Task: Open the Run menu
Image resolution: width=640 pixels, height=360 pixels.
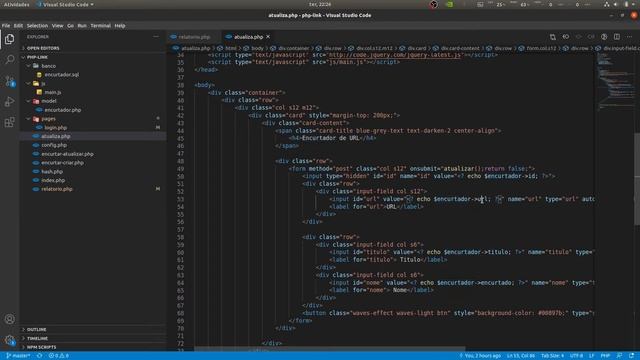Action: coord(82,26)
